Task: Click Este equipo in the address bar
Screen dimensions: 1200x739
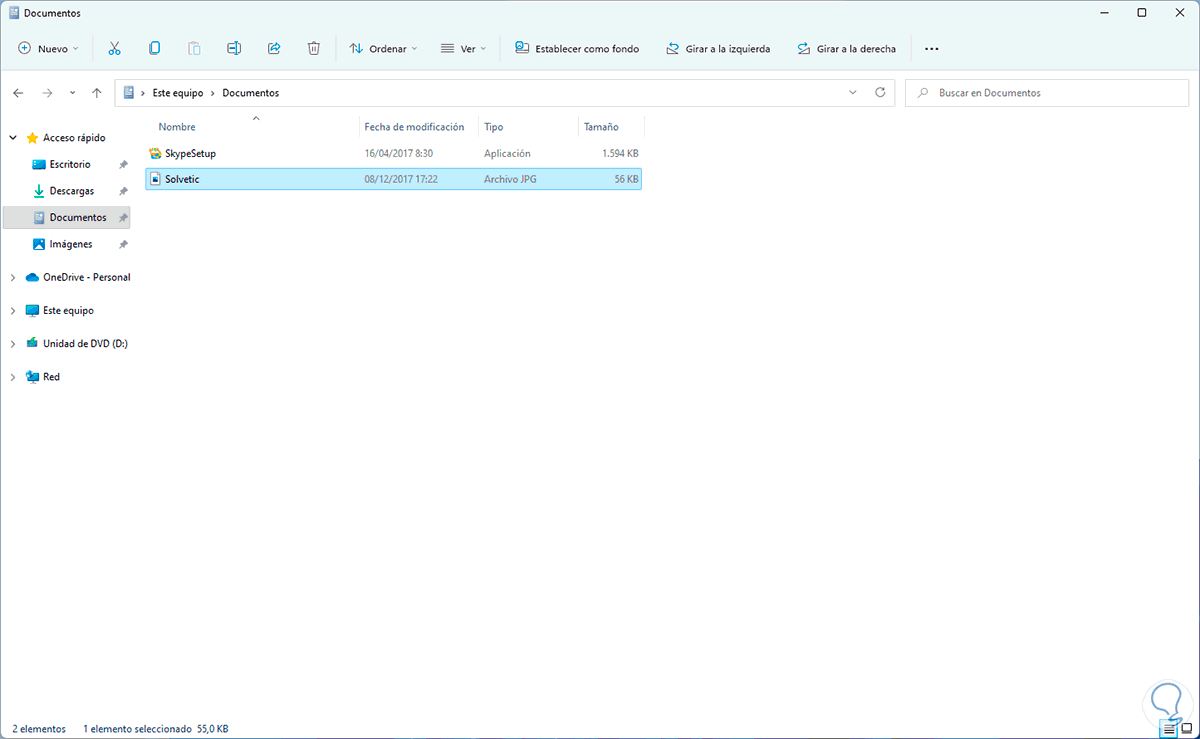Action: [178, 93]
